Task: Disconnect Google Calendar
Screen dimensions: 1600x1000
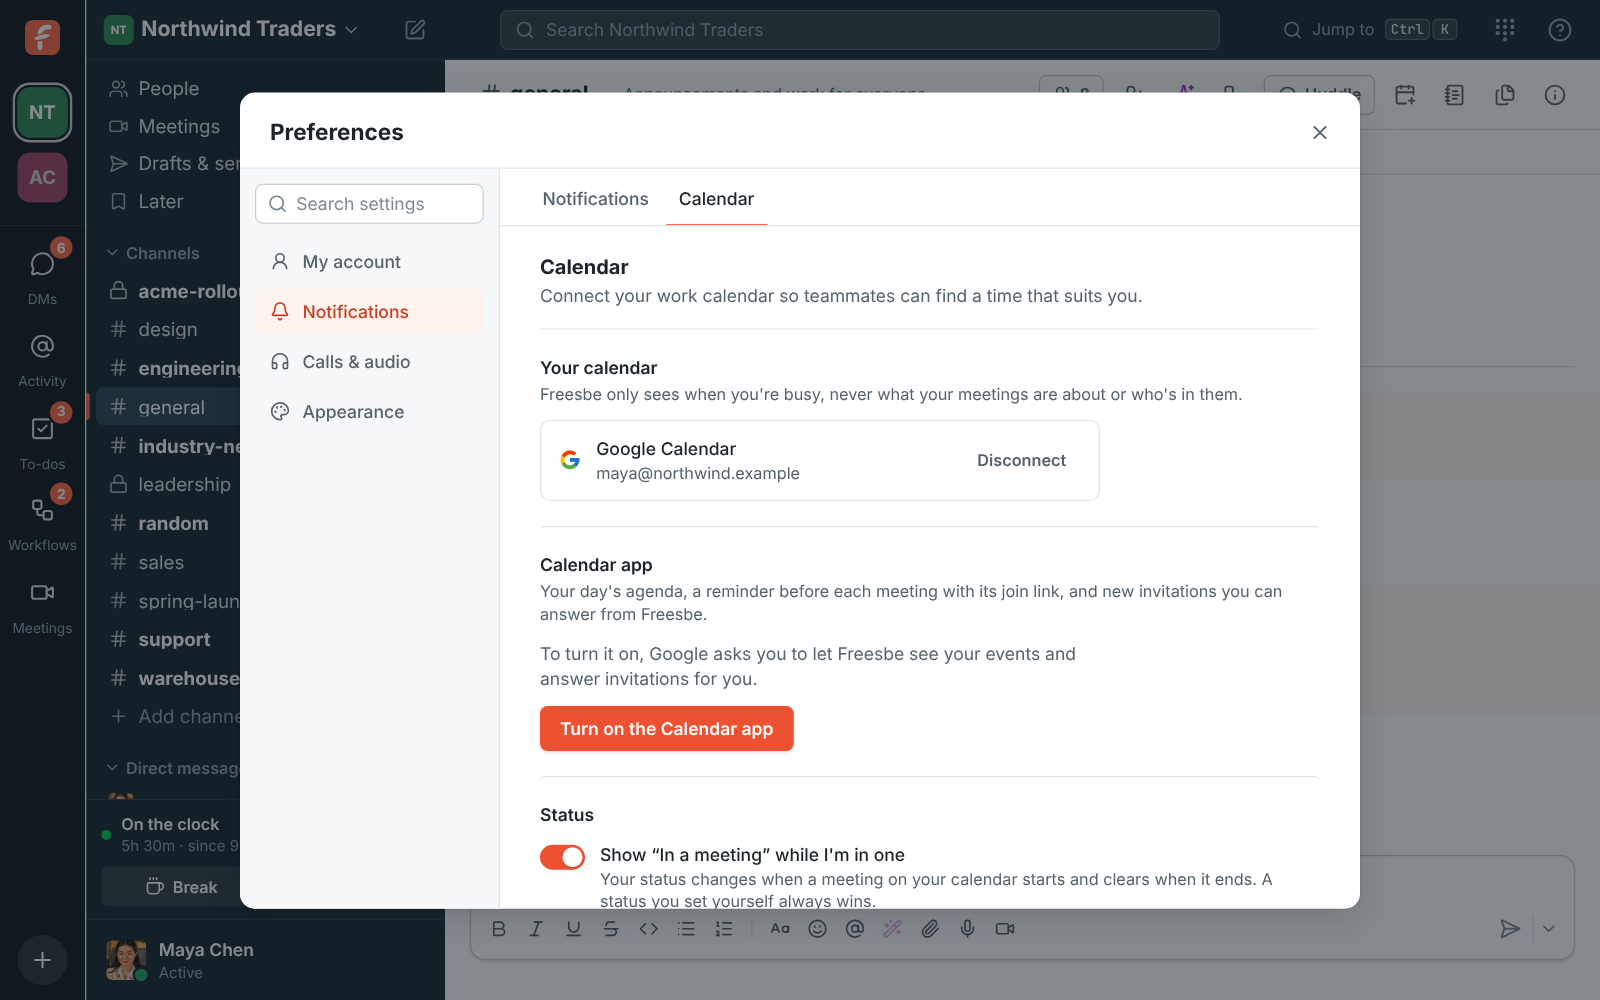Action: (1021, 460)
